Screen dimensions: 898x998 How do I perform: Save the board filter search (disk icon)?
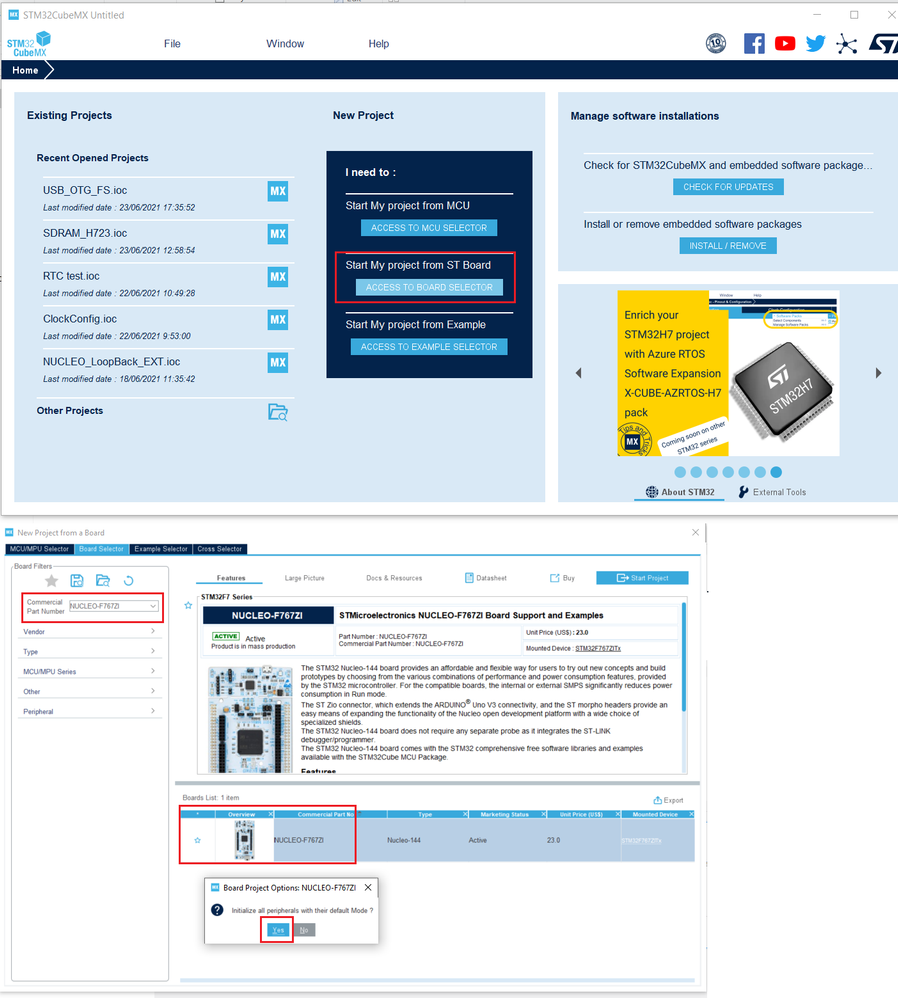click(77, 580)
